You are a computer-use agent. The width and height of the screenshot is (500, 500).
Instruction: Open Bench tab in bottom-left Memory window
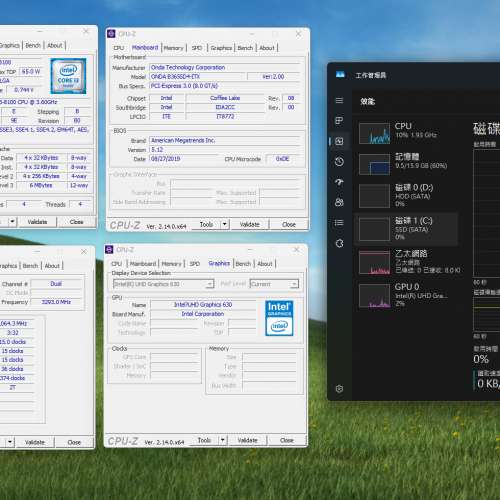point(30,266)
